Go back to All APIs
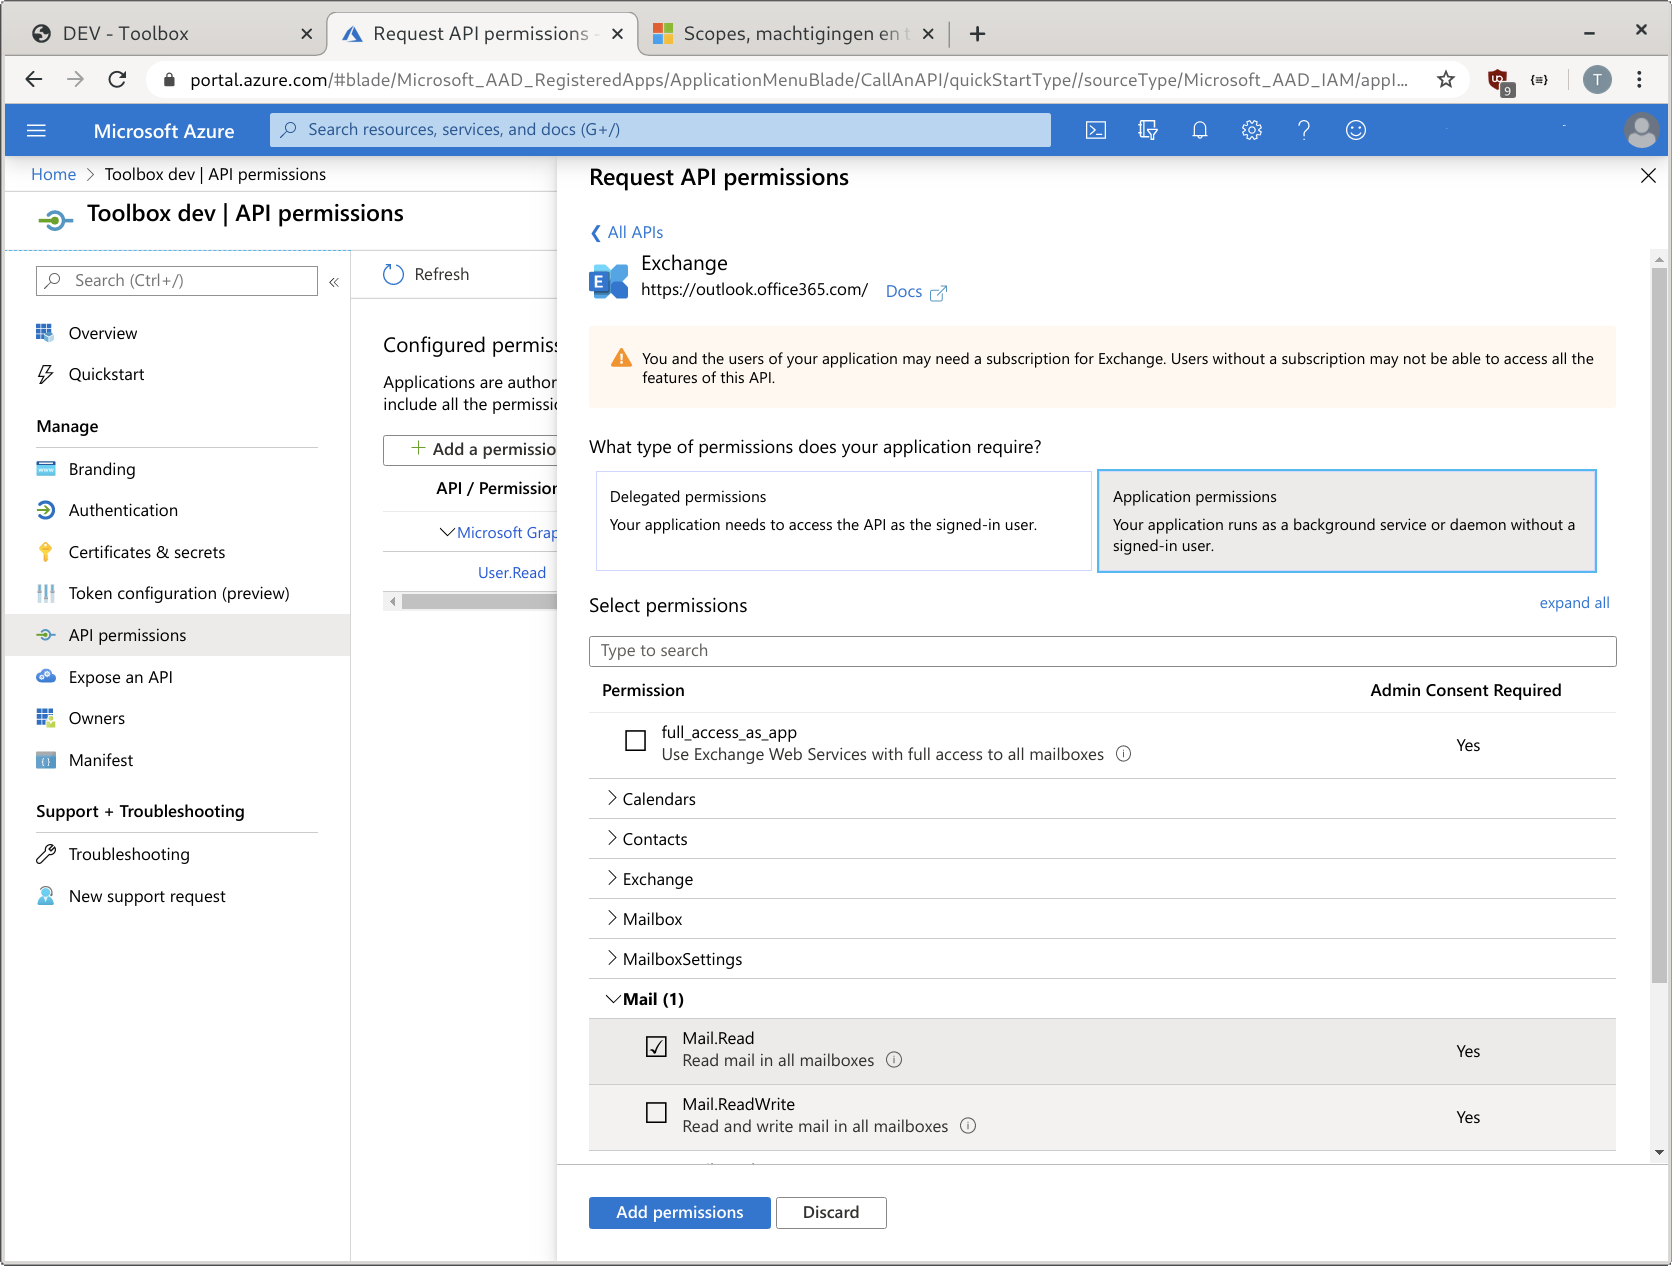 point(627,232)
